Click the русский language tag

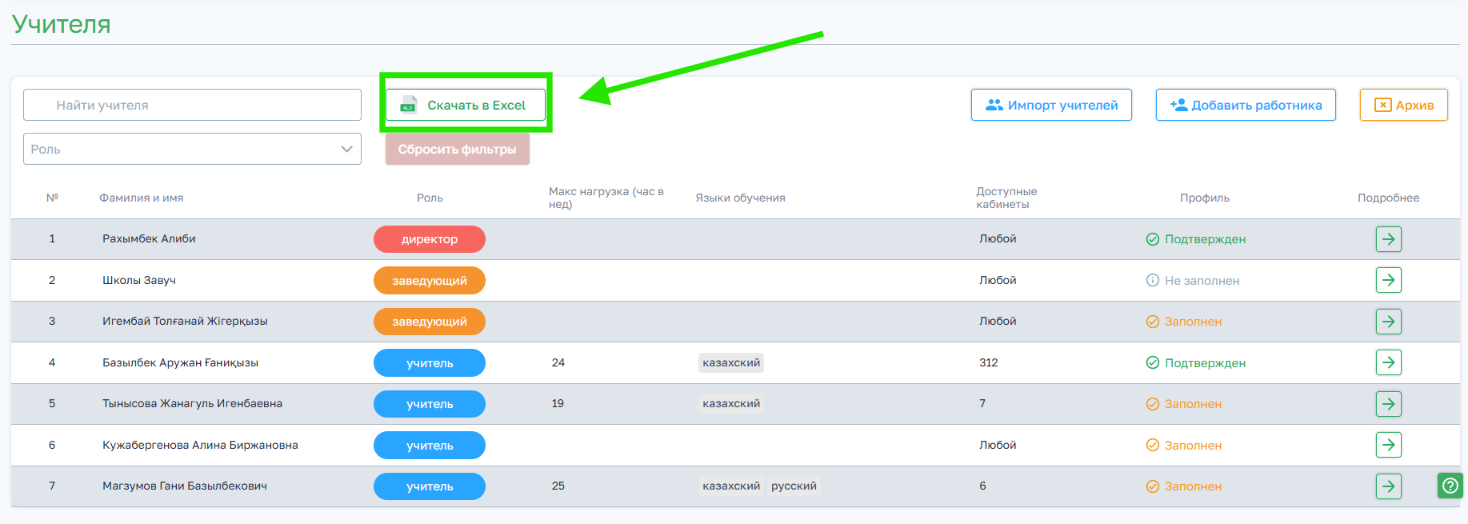click(794, 486)
